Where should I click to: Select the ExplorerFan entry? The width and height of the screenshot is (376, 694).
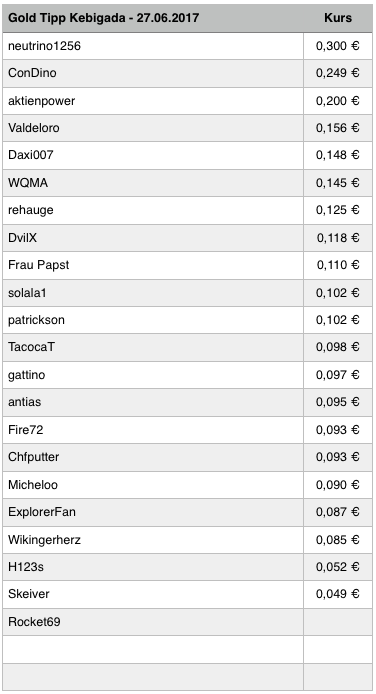click(153, 512)
